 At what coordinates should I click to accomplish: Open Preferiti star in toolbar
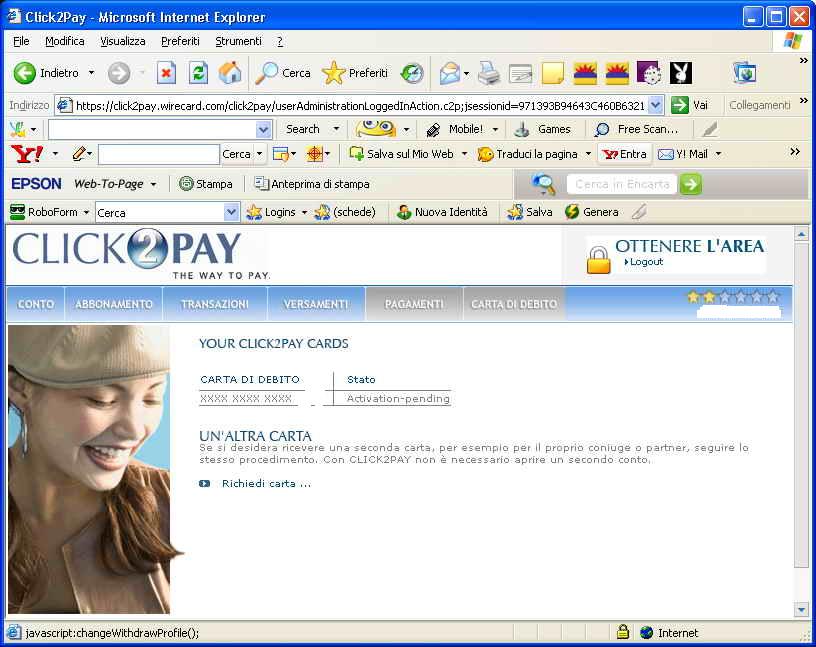click(x=355, y=73)
